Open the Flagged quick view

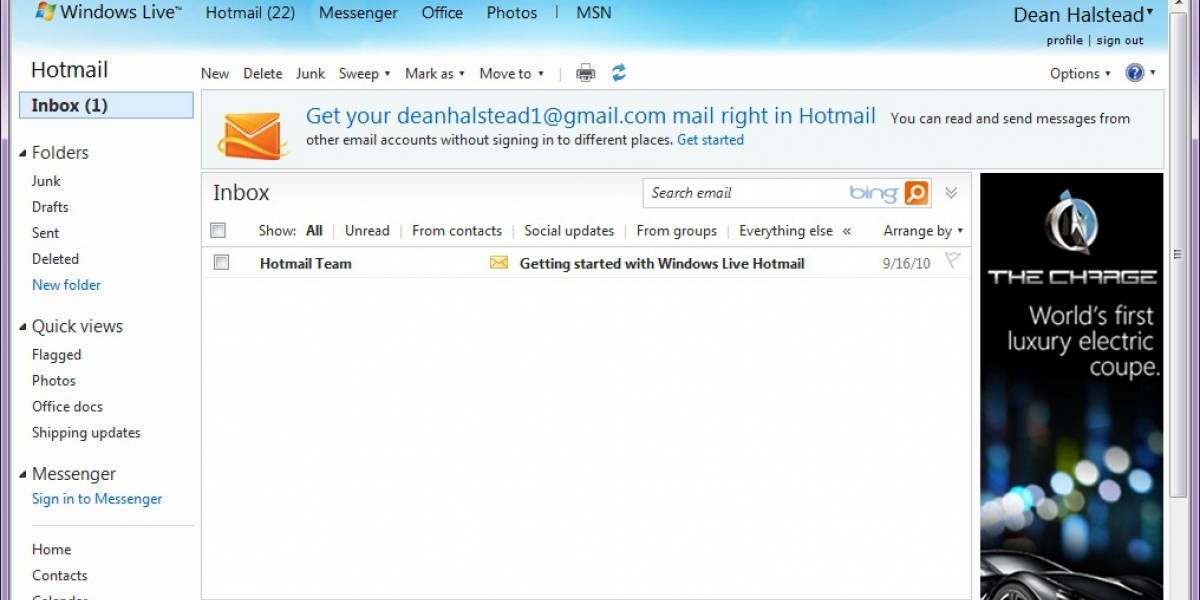56,355
